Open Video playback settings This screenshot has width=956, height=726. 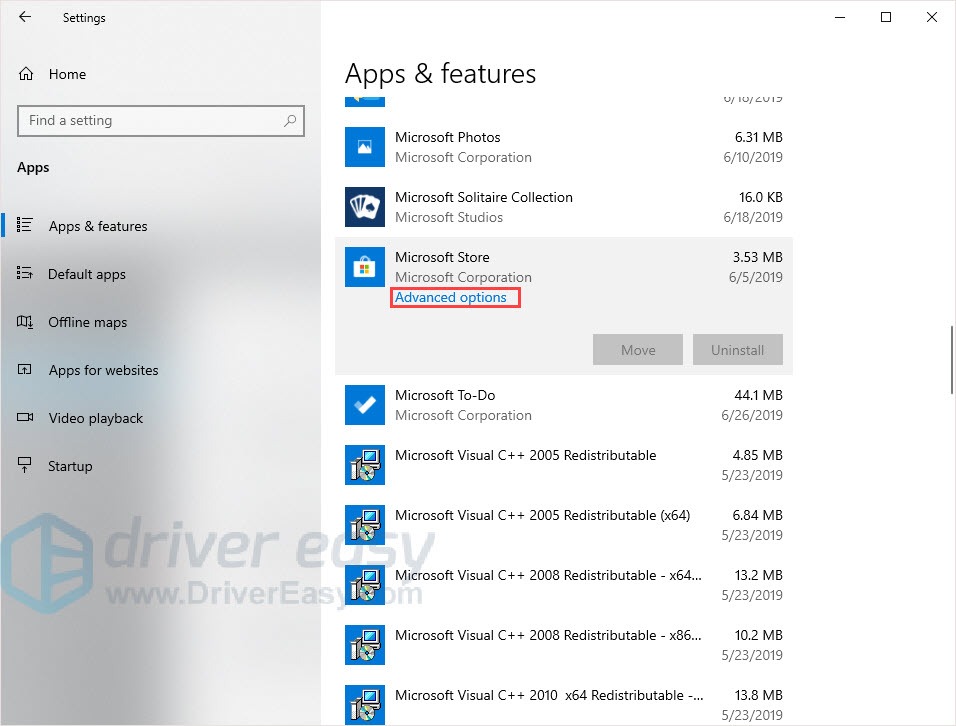(96, 418)
